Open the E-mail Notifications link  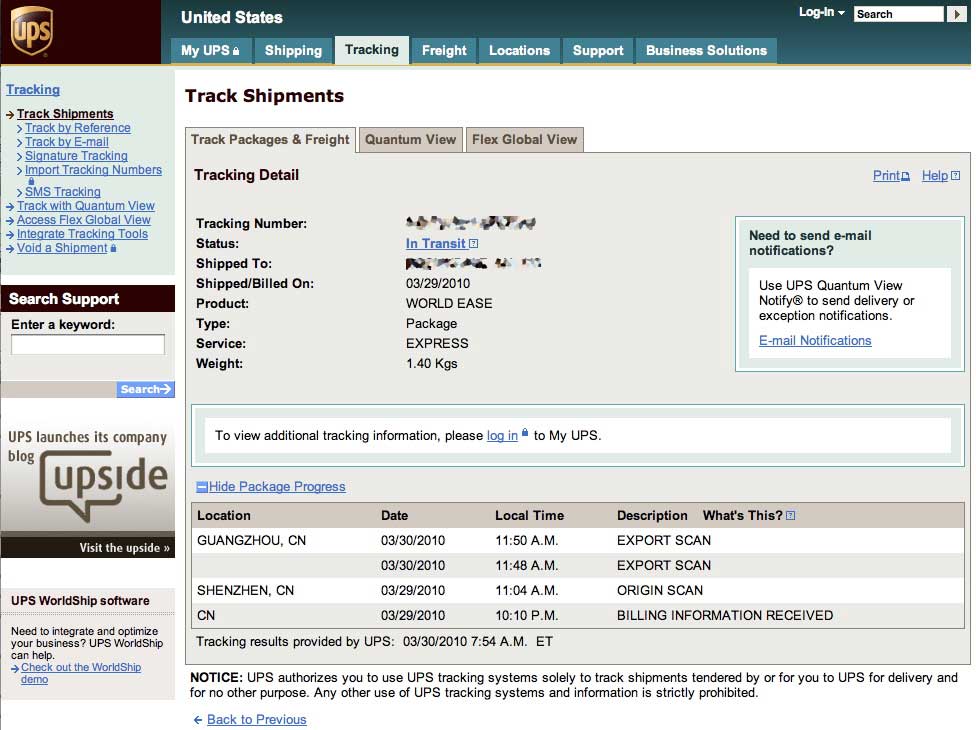(815, 341)
